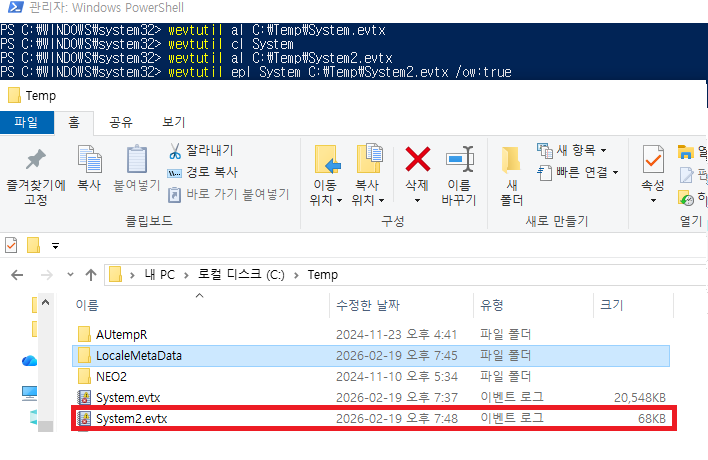
Task: Click the navigation pane scrollbar thumb
Action: click(45, 426)
